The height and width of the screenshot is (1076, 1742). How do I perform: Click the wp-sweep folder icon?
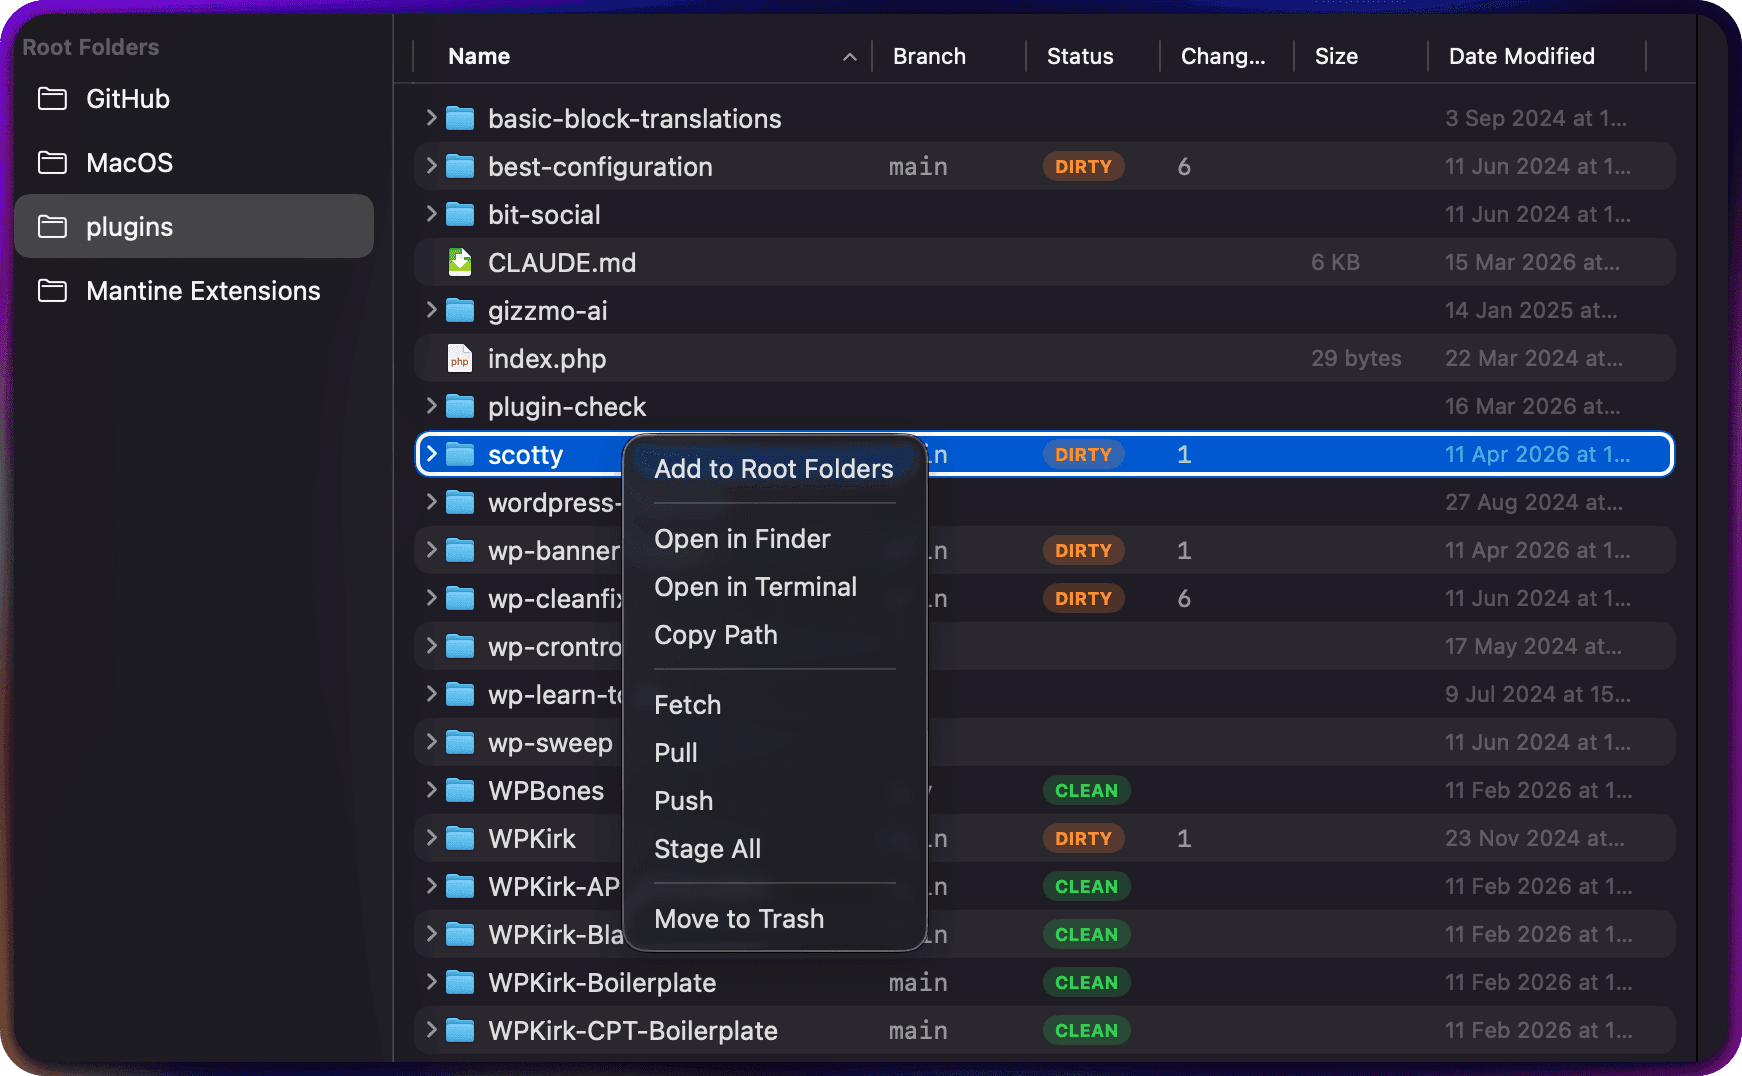pyautogui.click(x=460, y=742)
